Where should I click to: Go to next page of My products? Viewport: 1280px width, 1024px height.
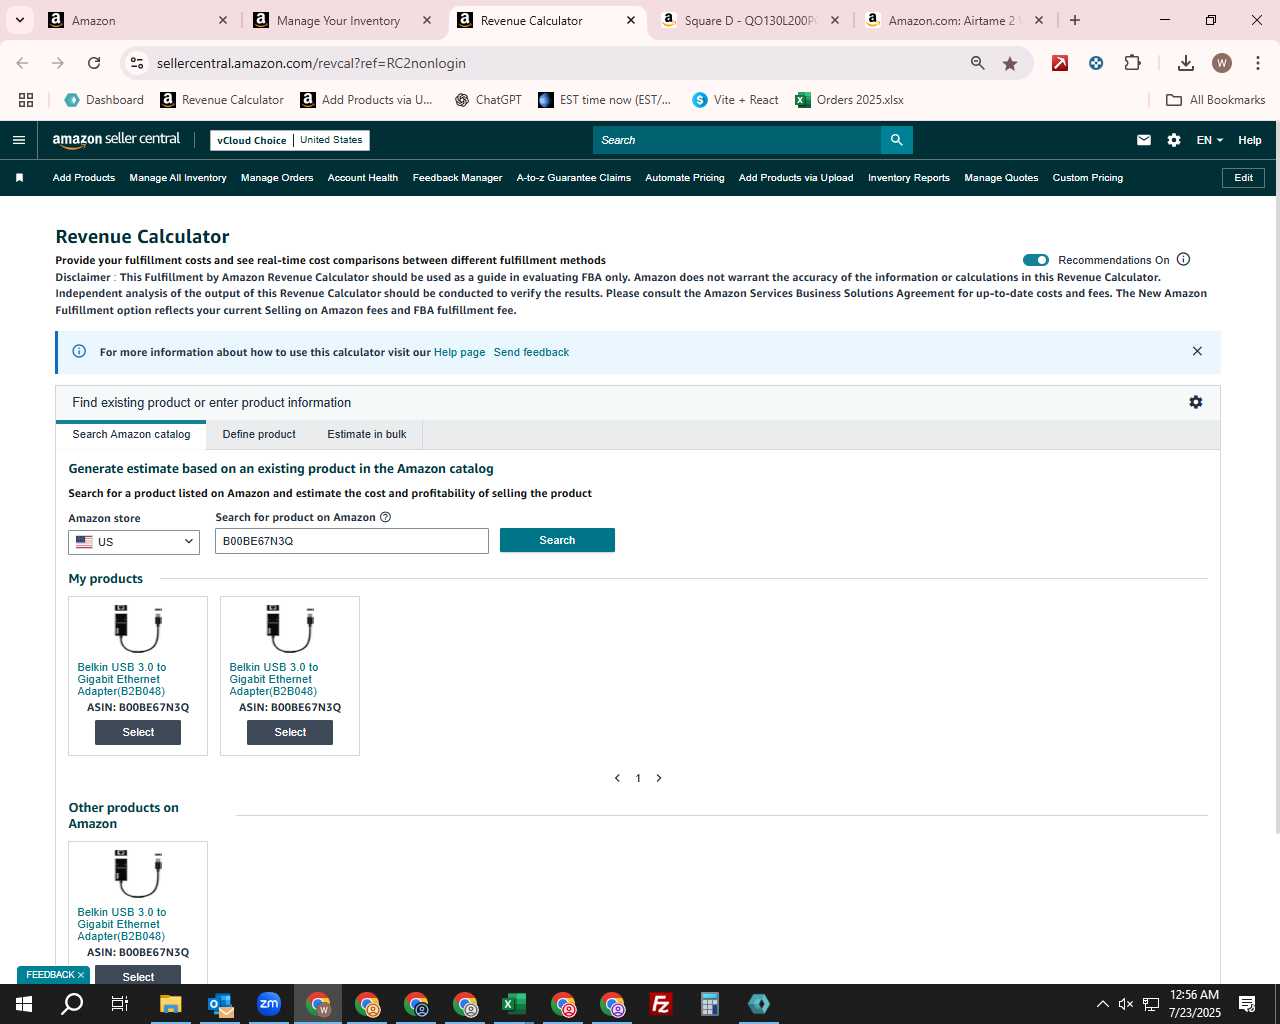point(659,778)
